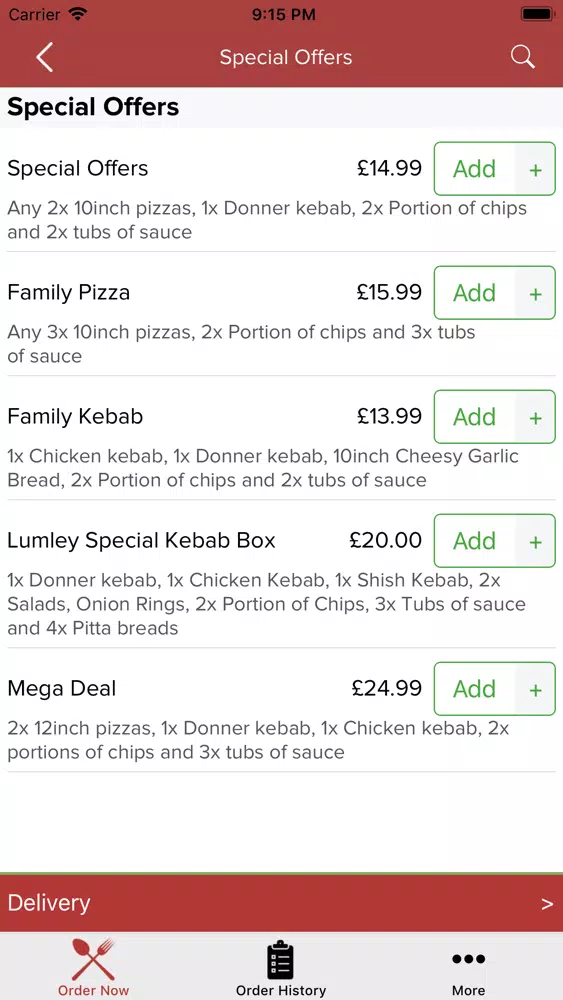The image size is (563, 1000).
Task: Open the Order History clipboard icon
Action: pyautogui.click(x=281, y=960)
